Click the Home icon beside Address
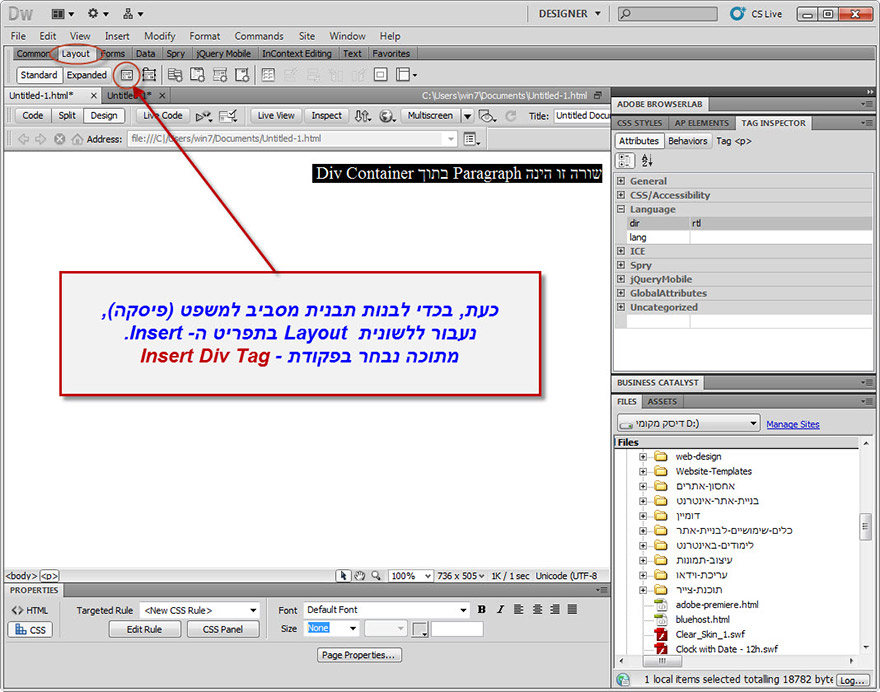 click(x=77, y=139)
